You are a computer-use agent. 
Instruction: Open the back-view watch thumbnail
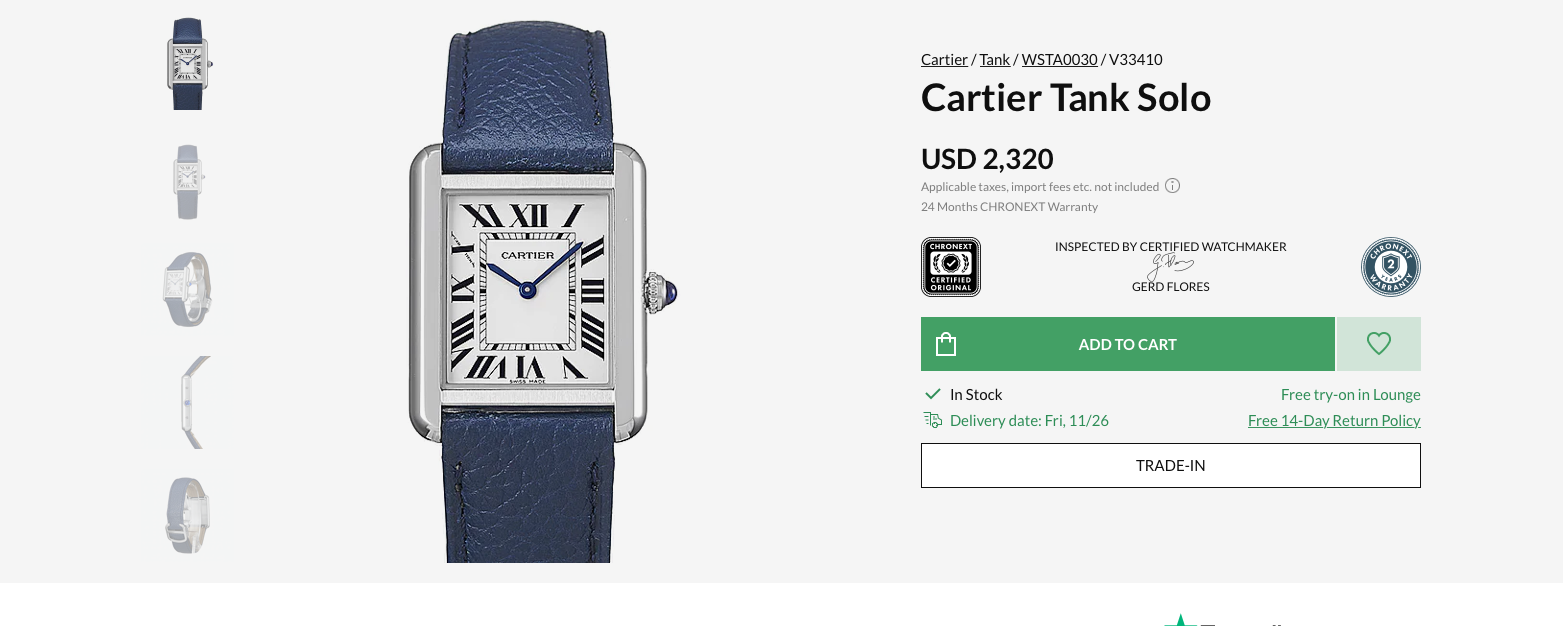pyautogui.click(x=188, y=515)
